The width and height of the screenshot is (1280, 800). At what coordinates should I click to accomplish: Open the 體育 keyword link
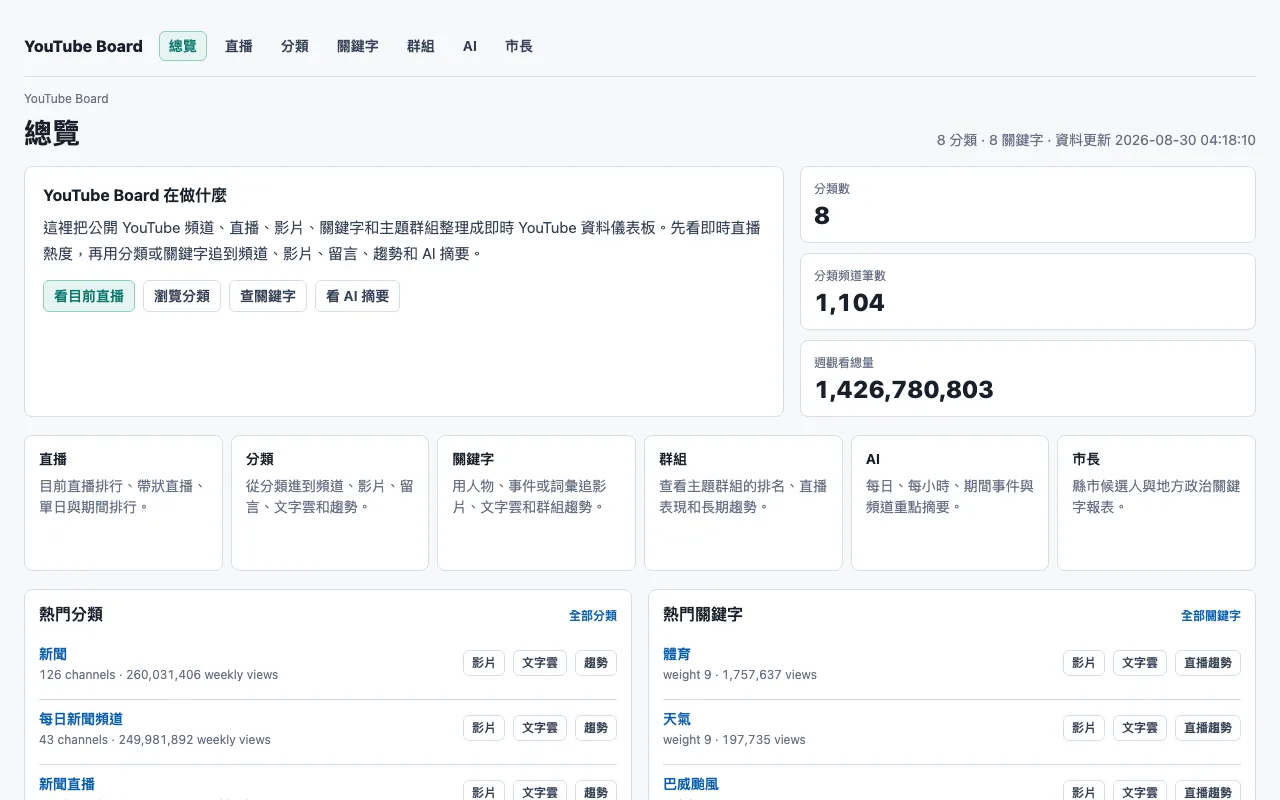[677, 654]
